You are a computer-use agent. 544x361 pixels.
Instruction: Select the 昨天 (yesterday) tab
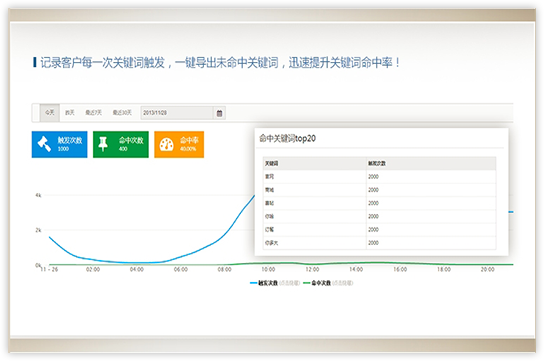pos(70,113)
